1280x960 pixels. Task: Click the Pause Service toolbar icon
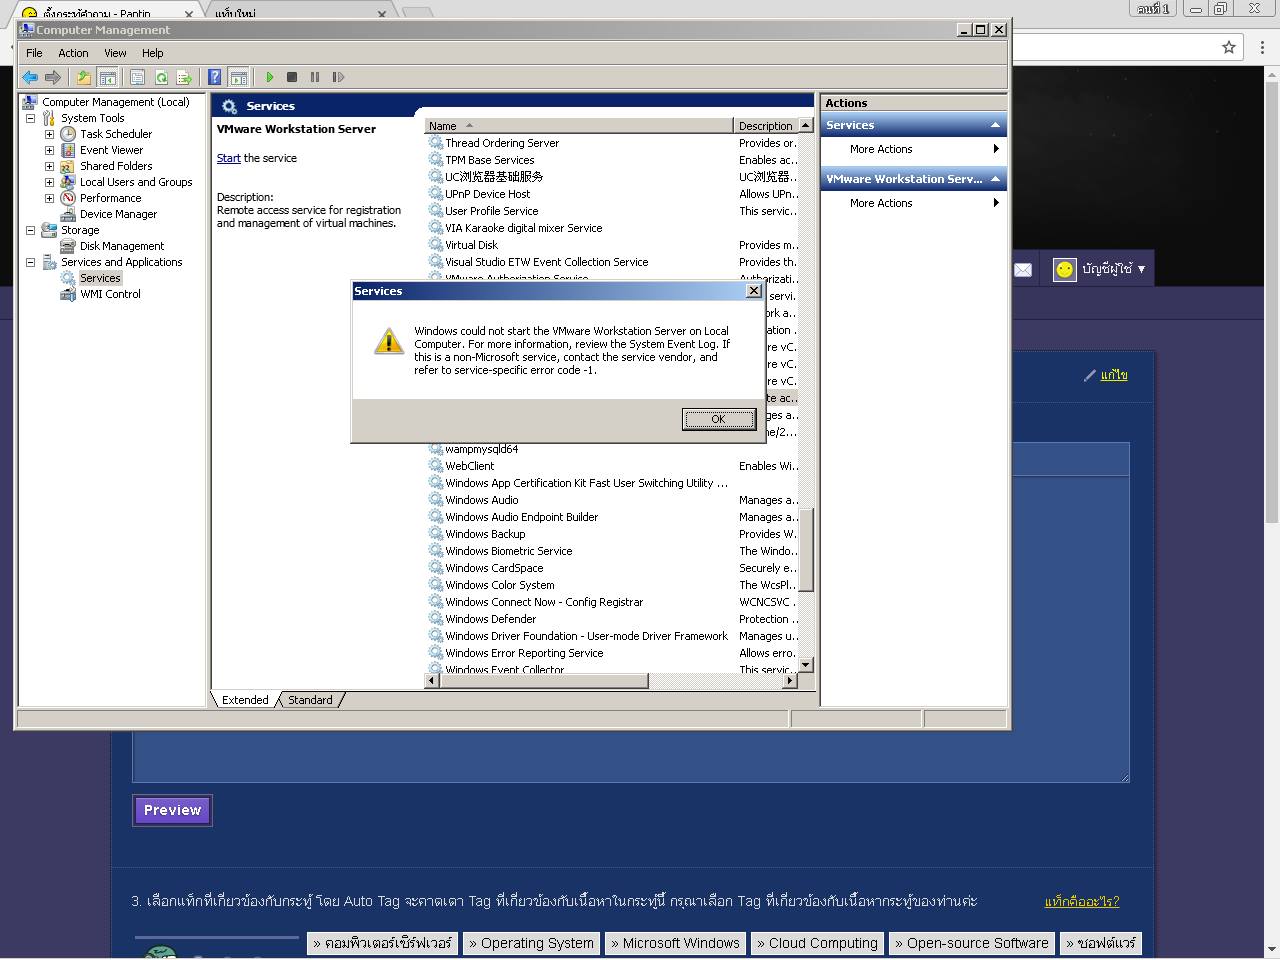[x=315, y=77]
